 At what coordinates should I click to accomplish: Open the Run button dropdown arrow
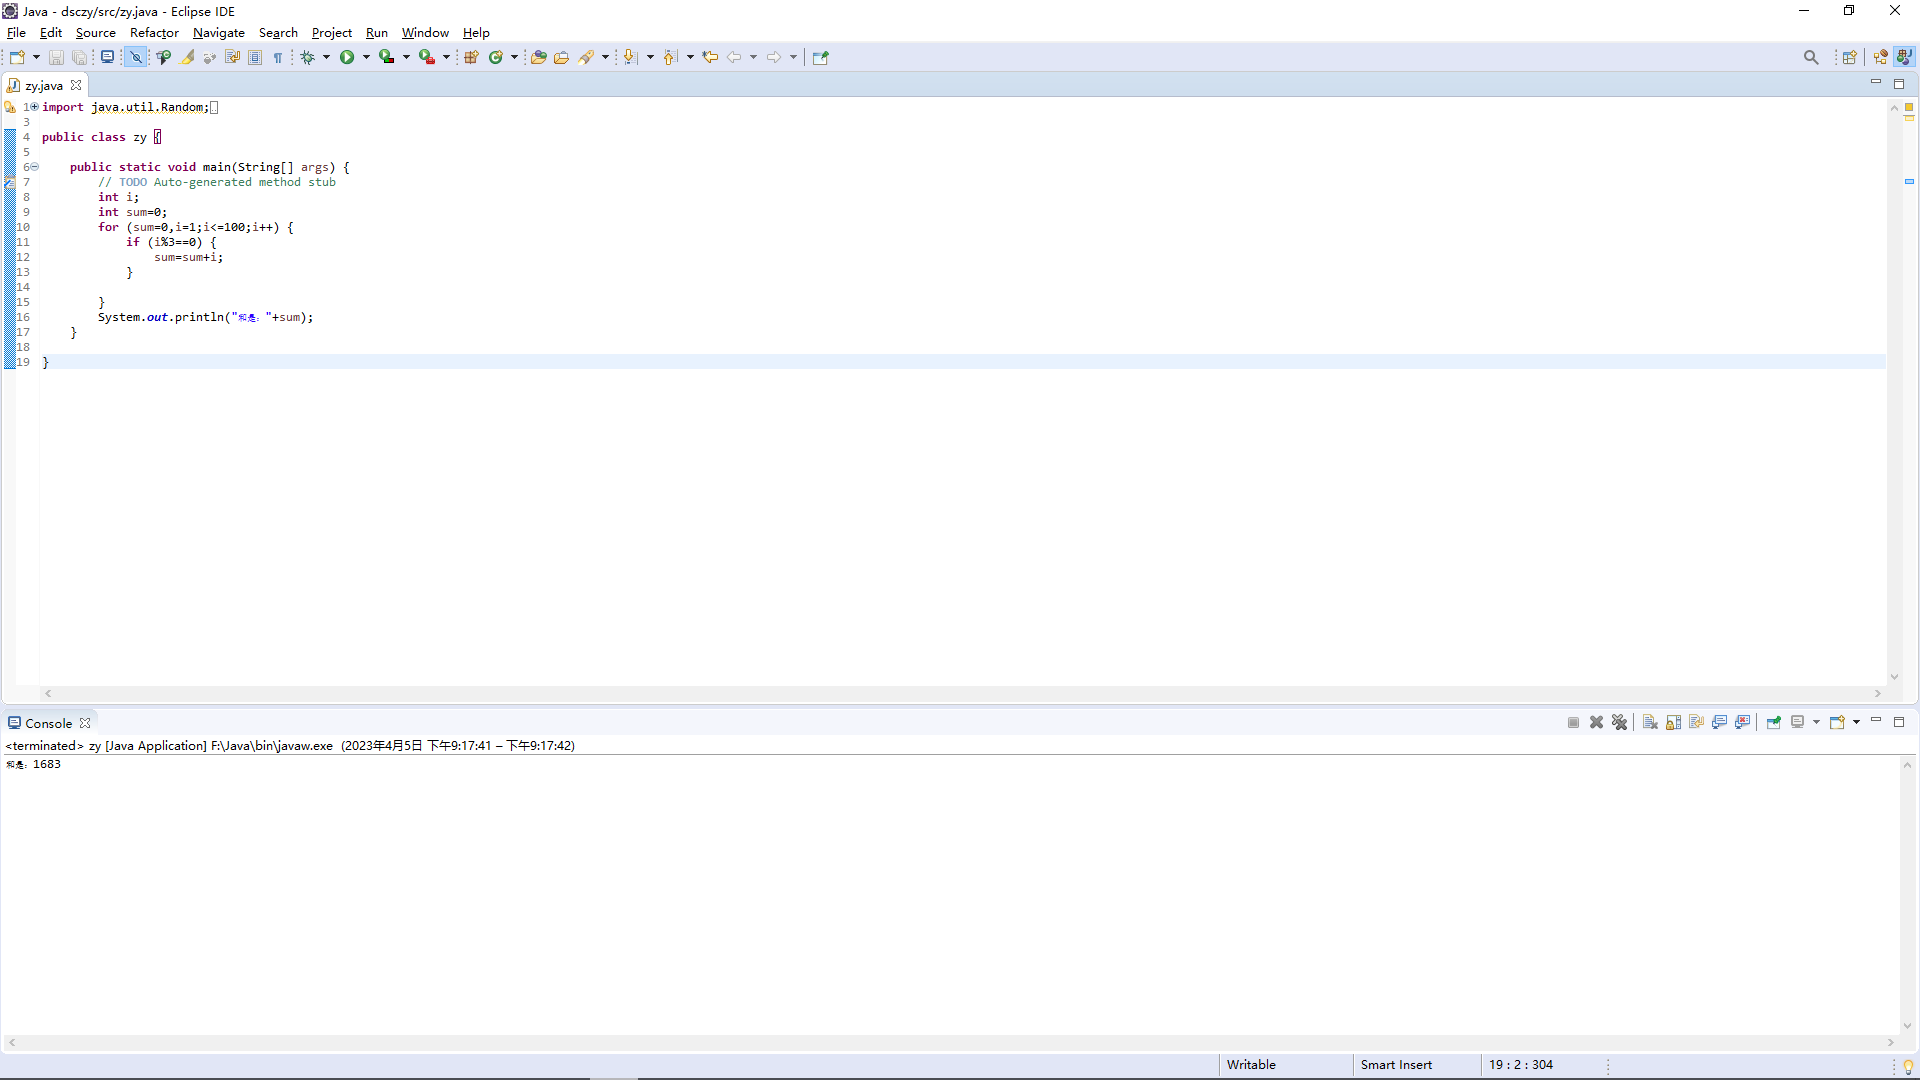click(x=366, y=57)
